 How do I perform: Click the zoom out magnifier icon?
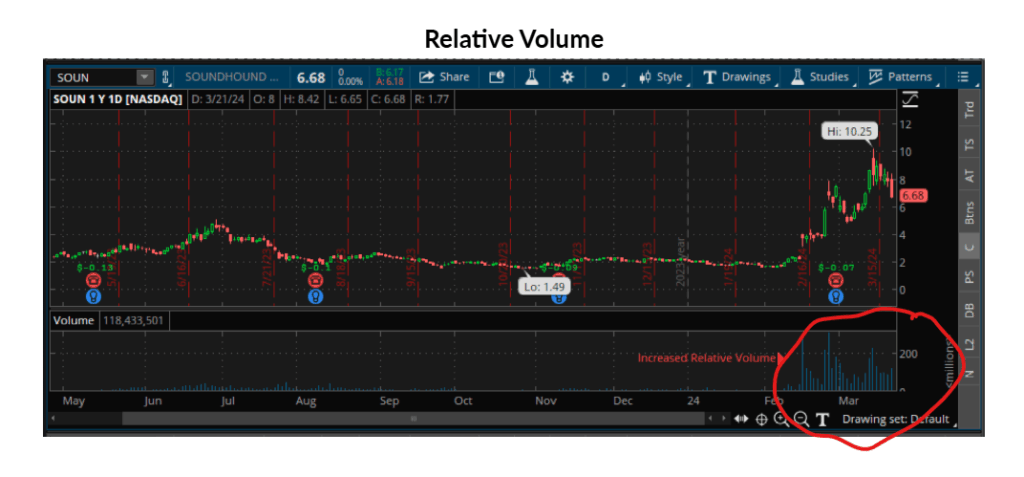pyautogui.click(x=800, y=419)
